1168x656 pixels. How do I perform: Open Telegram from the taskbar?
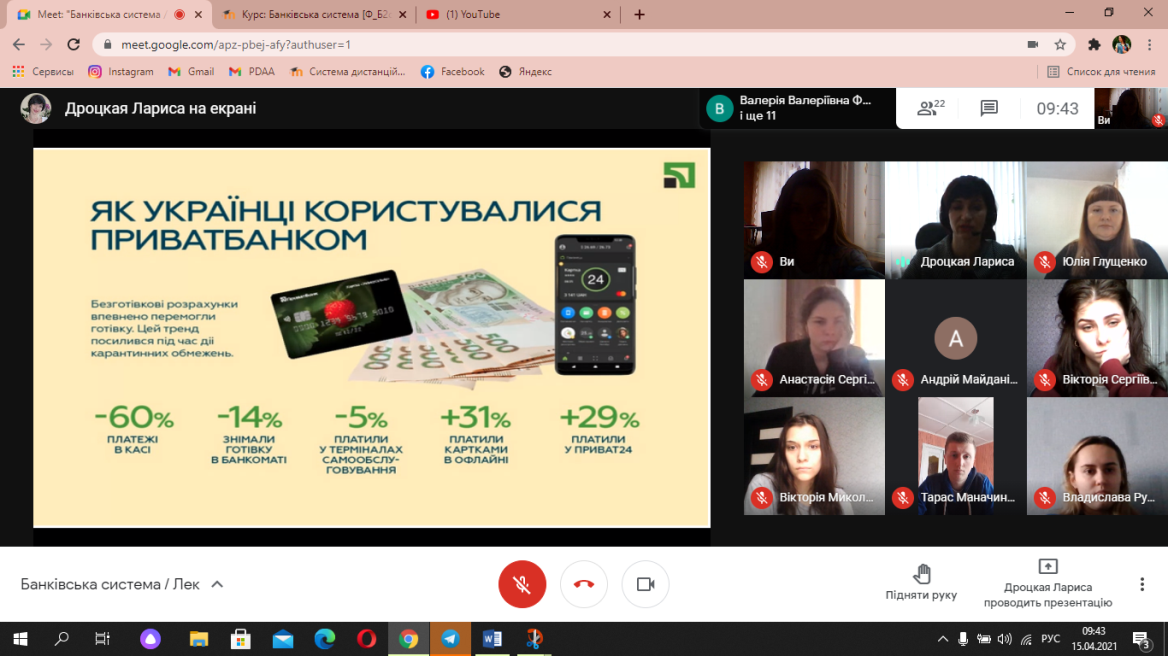451,639
